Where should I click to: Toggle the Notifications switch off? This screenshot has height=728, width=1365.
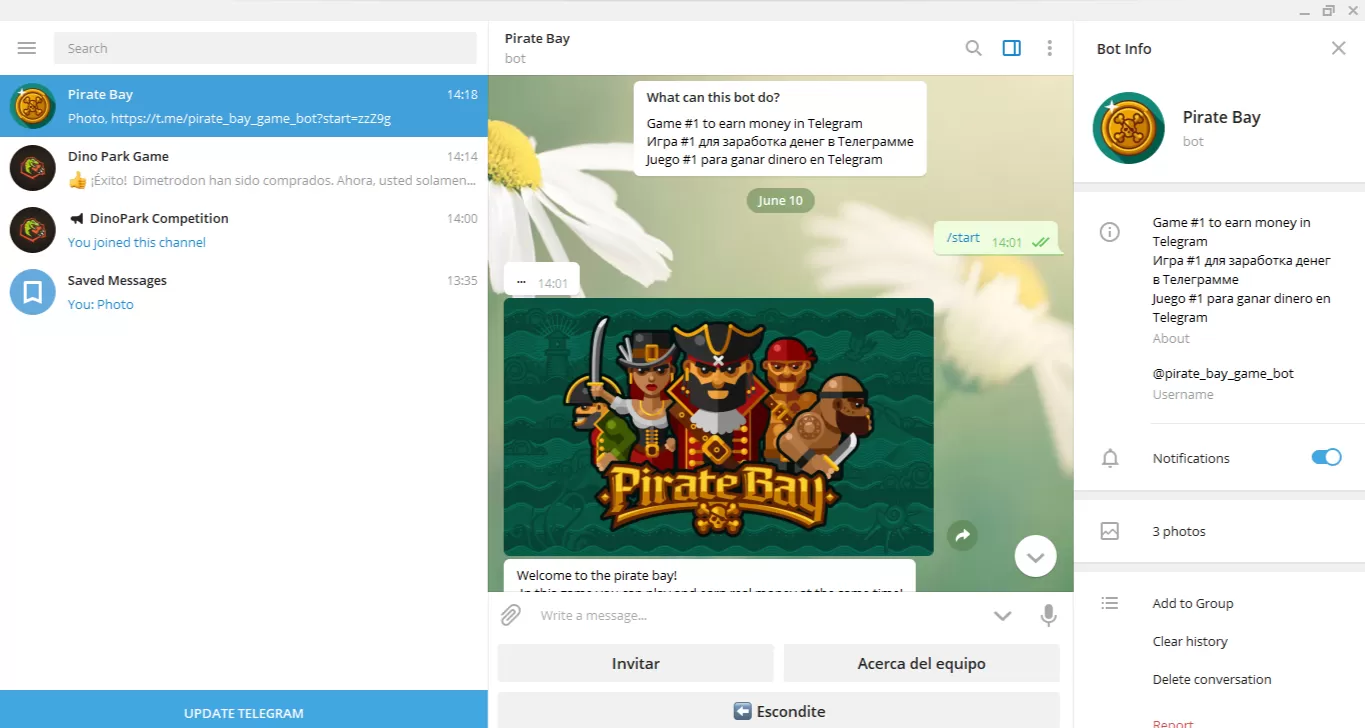(1326, 457)
